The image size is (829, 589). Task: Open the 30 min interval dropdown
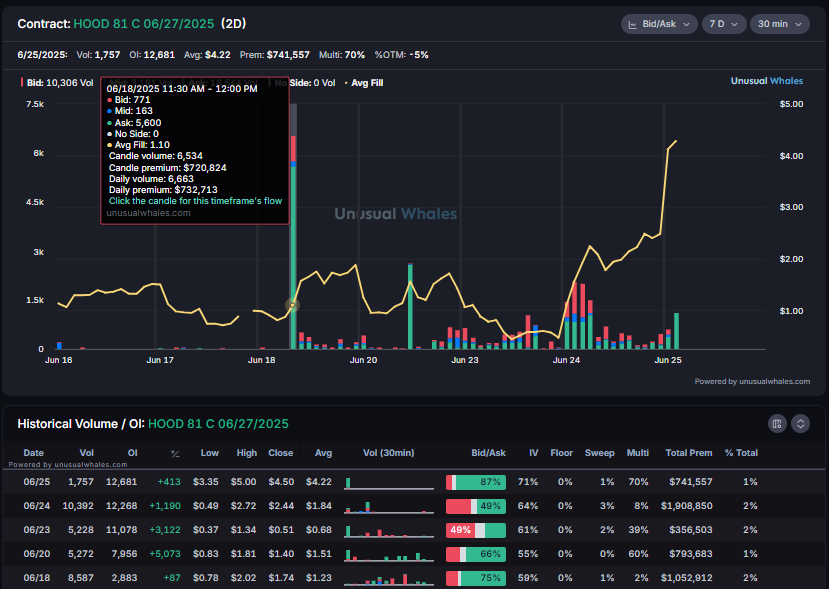point(780,24)
